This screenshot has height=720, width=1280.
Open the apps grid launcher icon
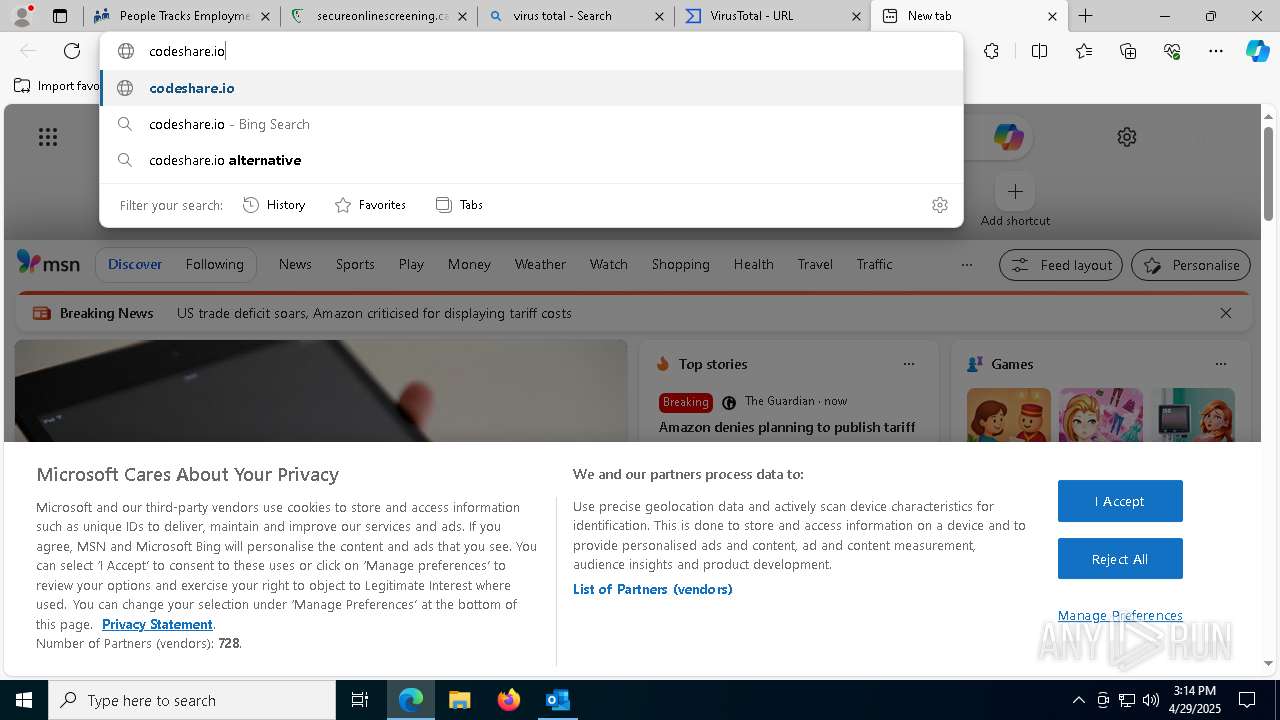(47, 137)
